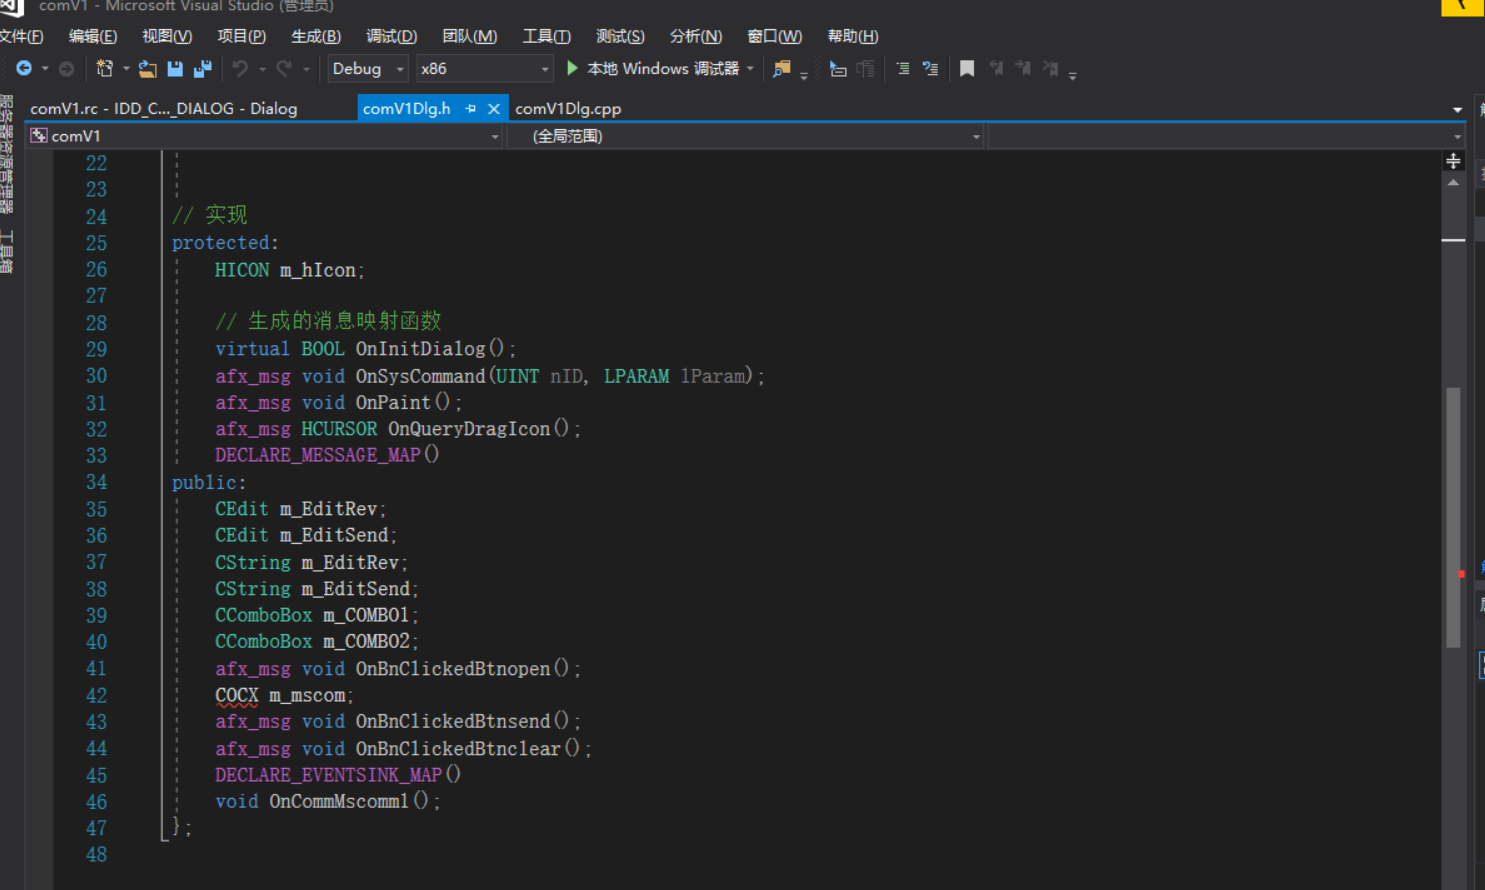Click the Undo arrow icon

tap(240, 68)
